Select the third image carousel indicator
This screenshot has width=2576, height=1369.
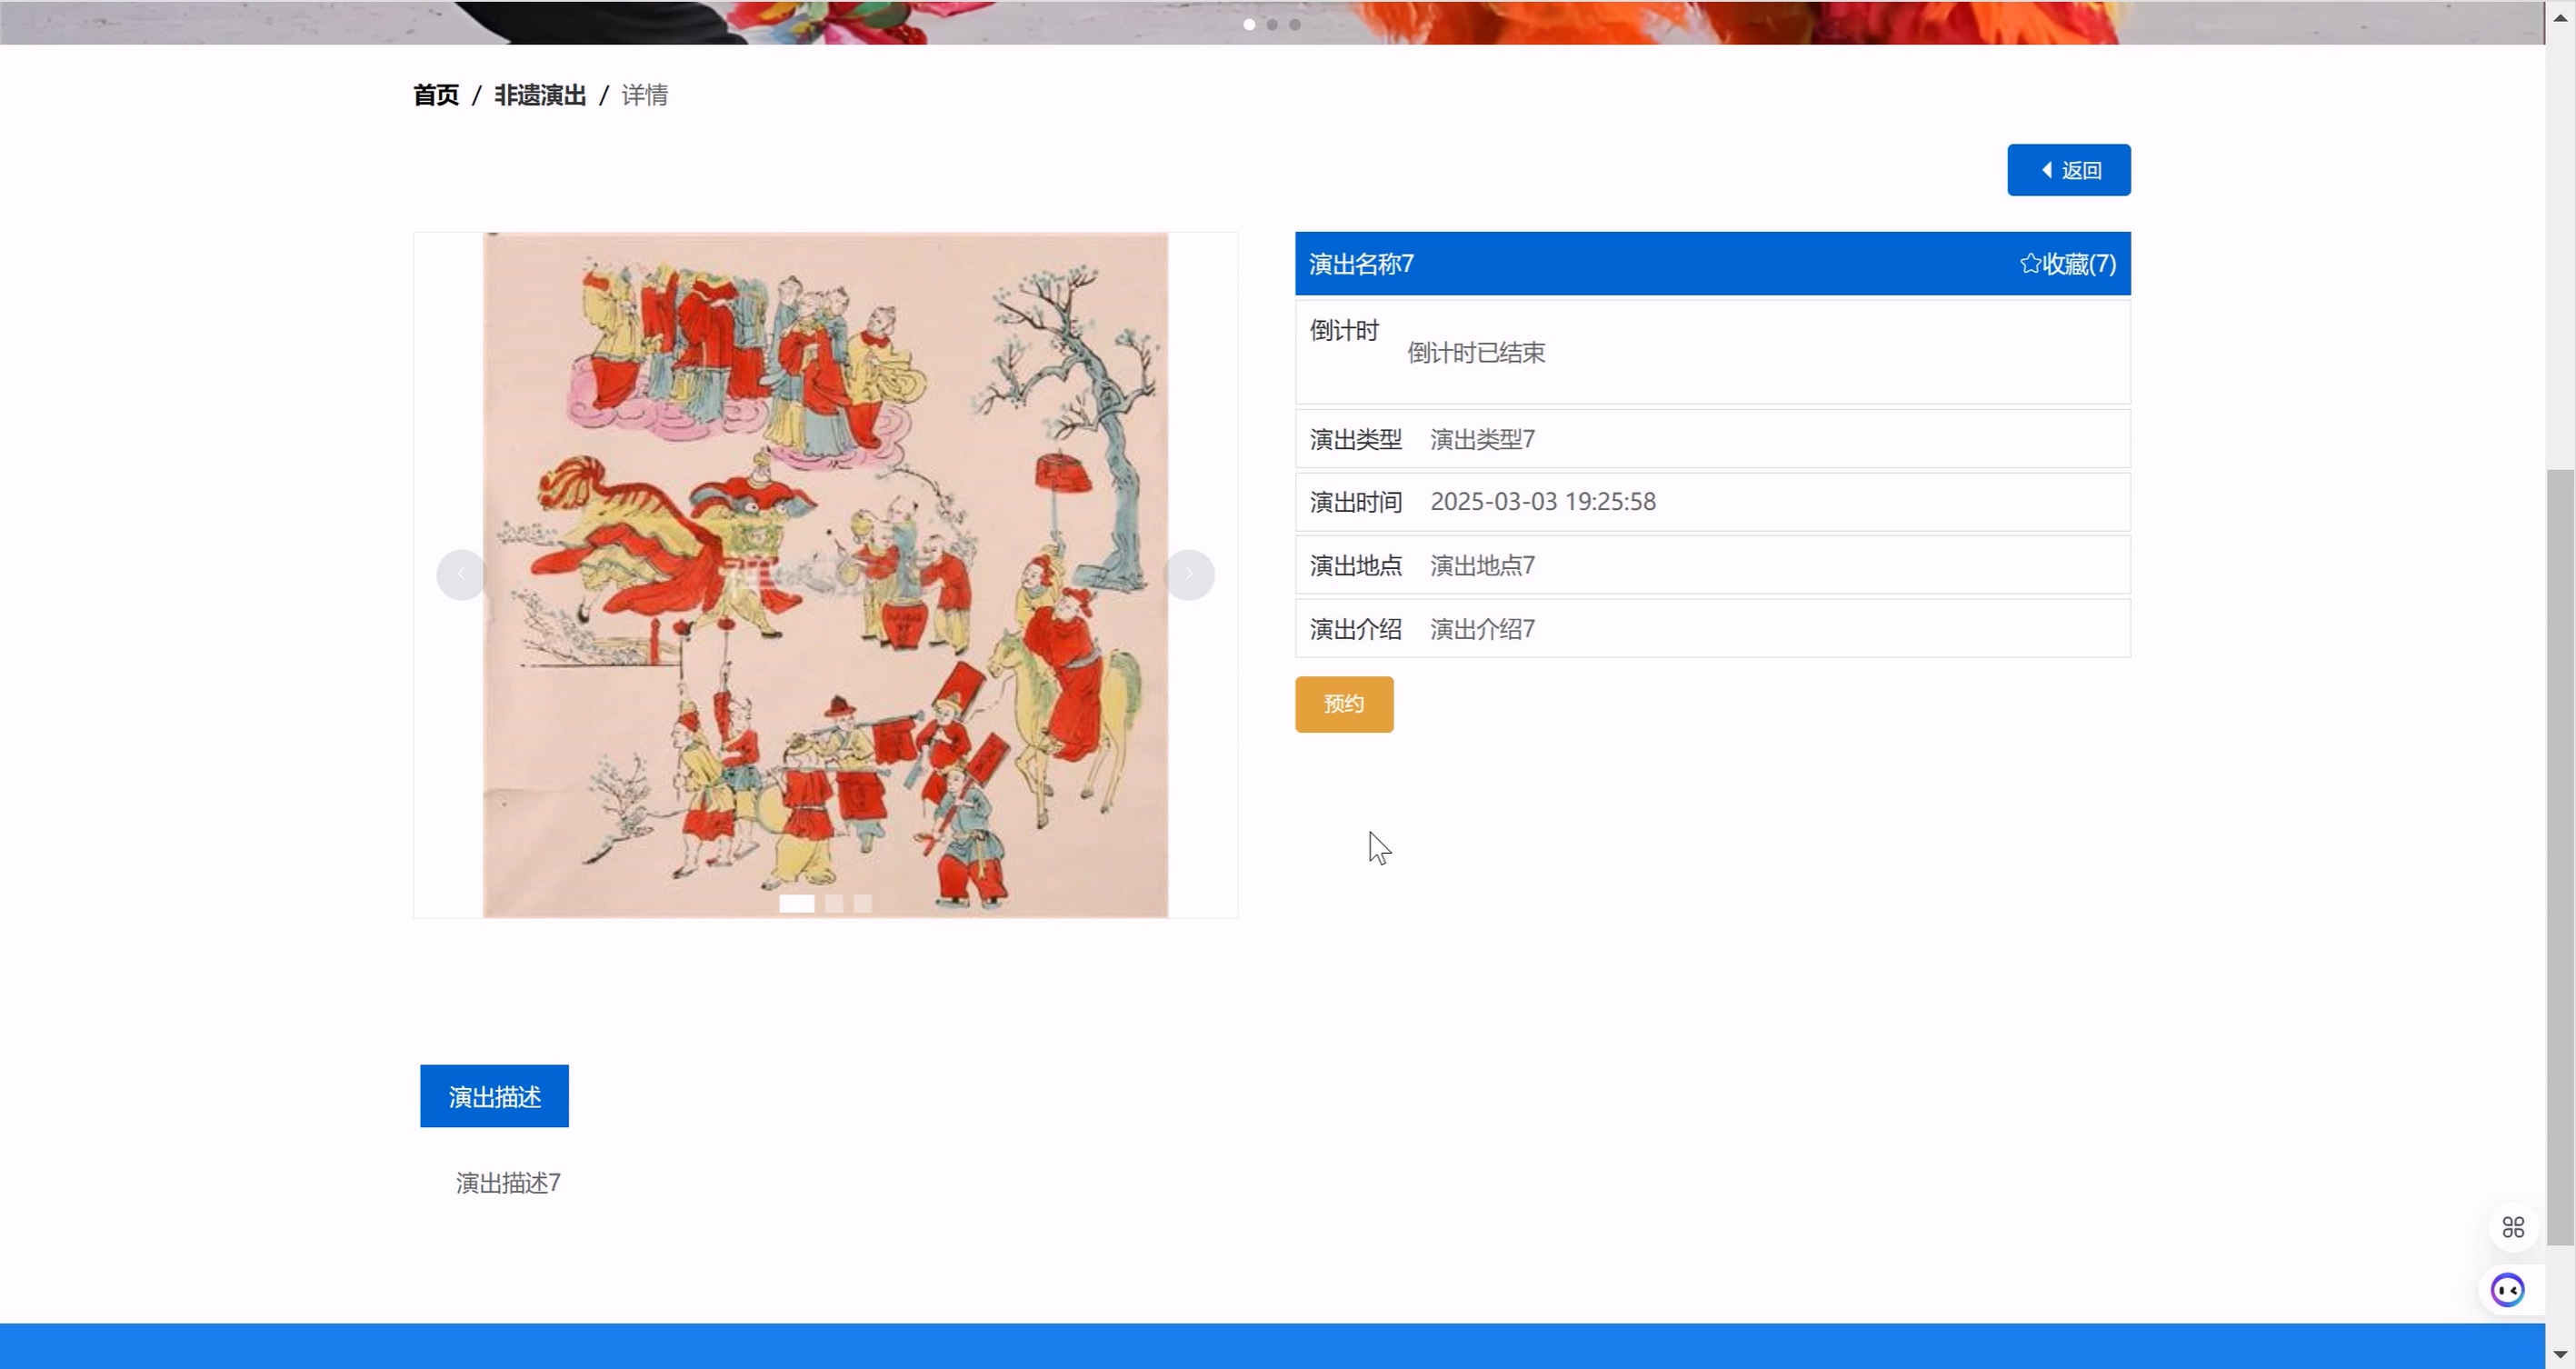click(863, 904)
